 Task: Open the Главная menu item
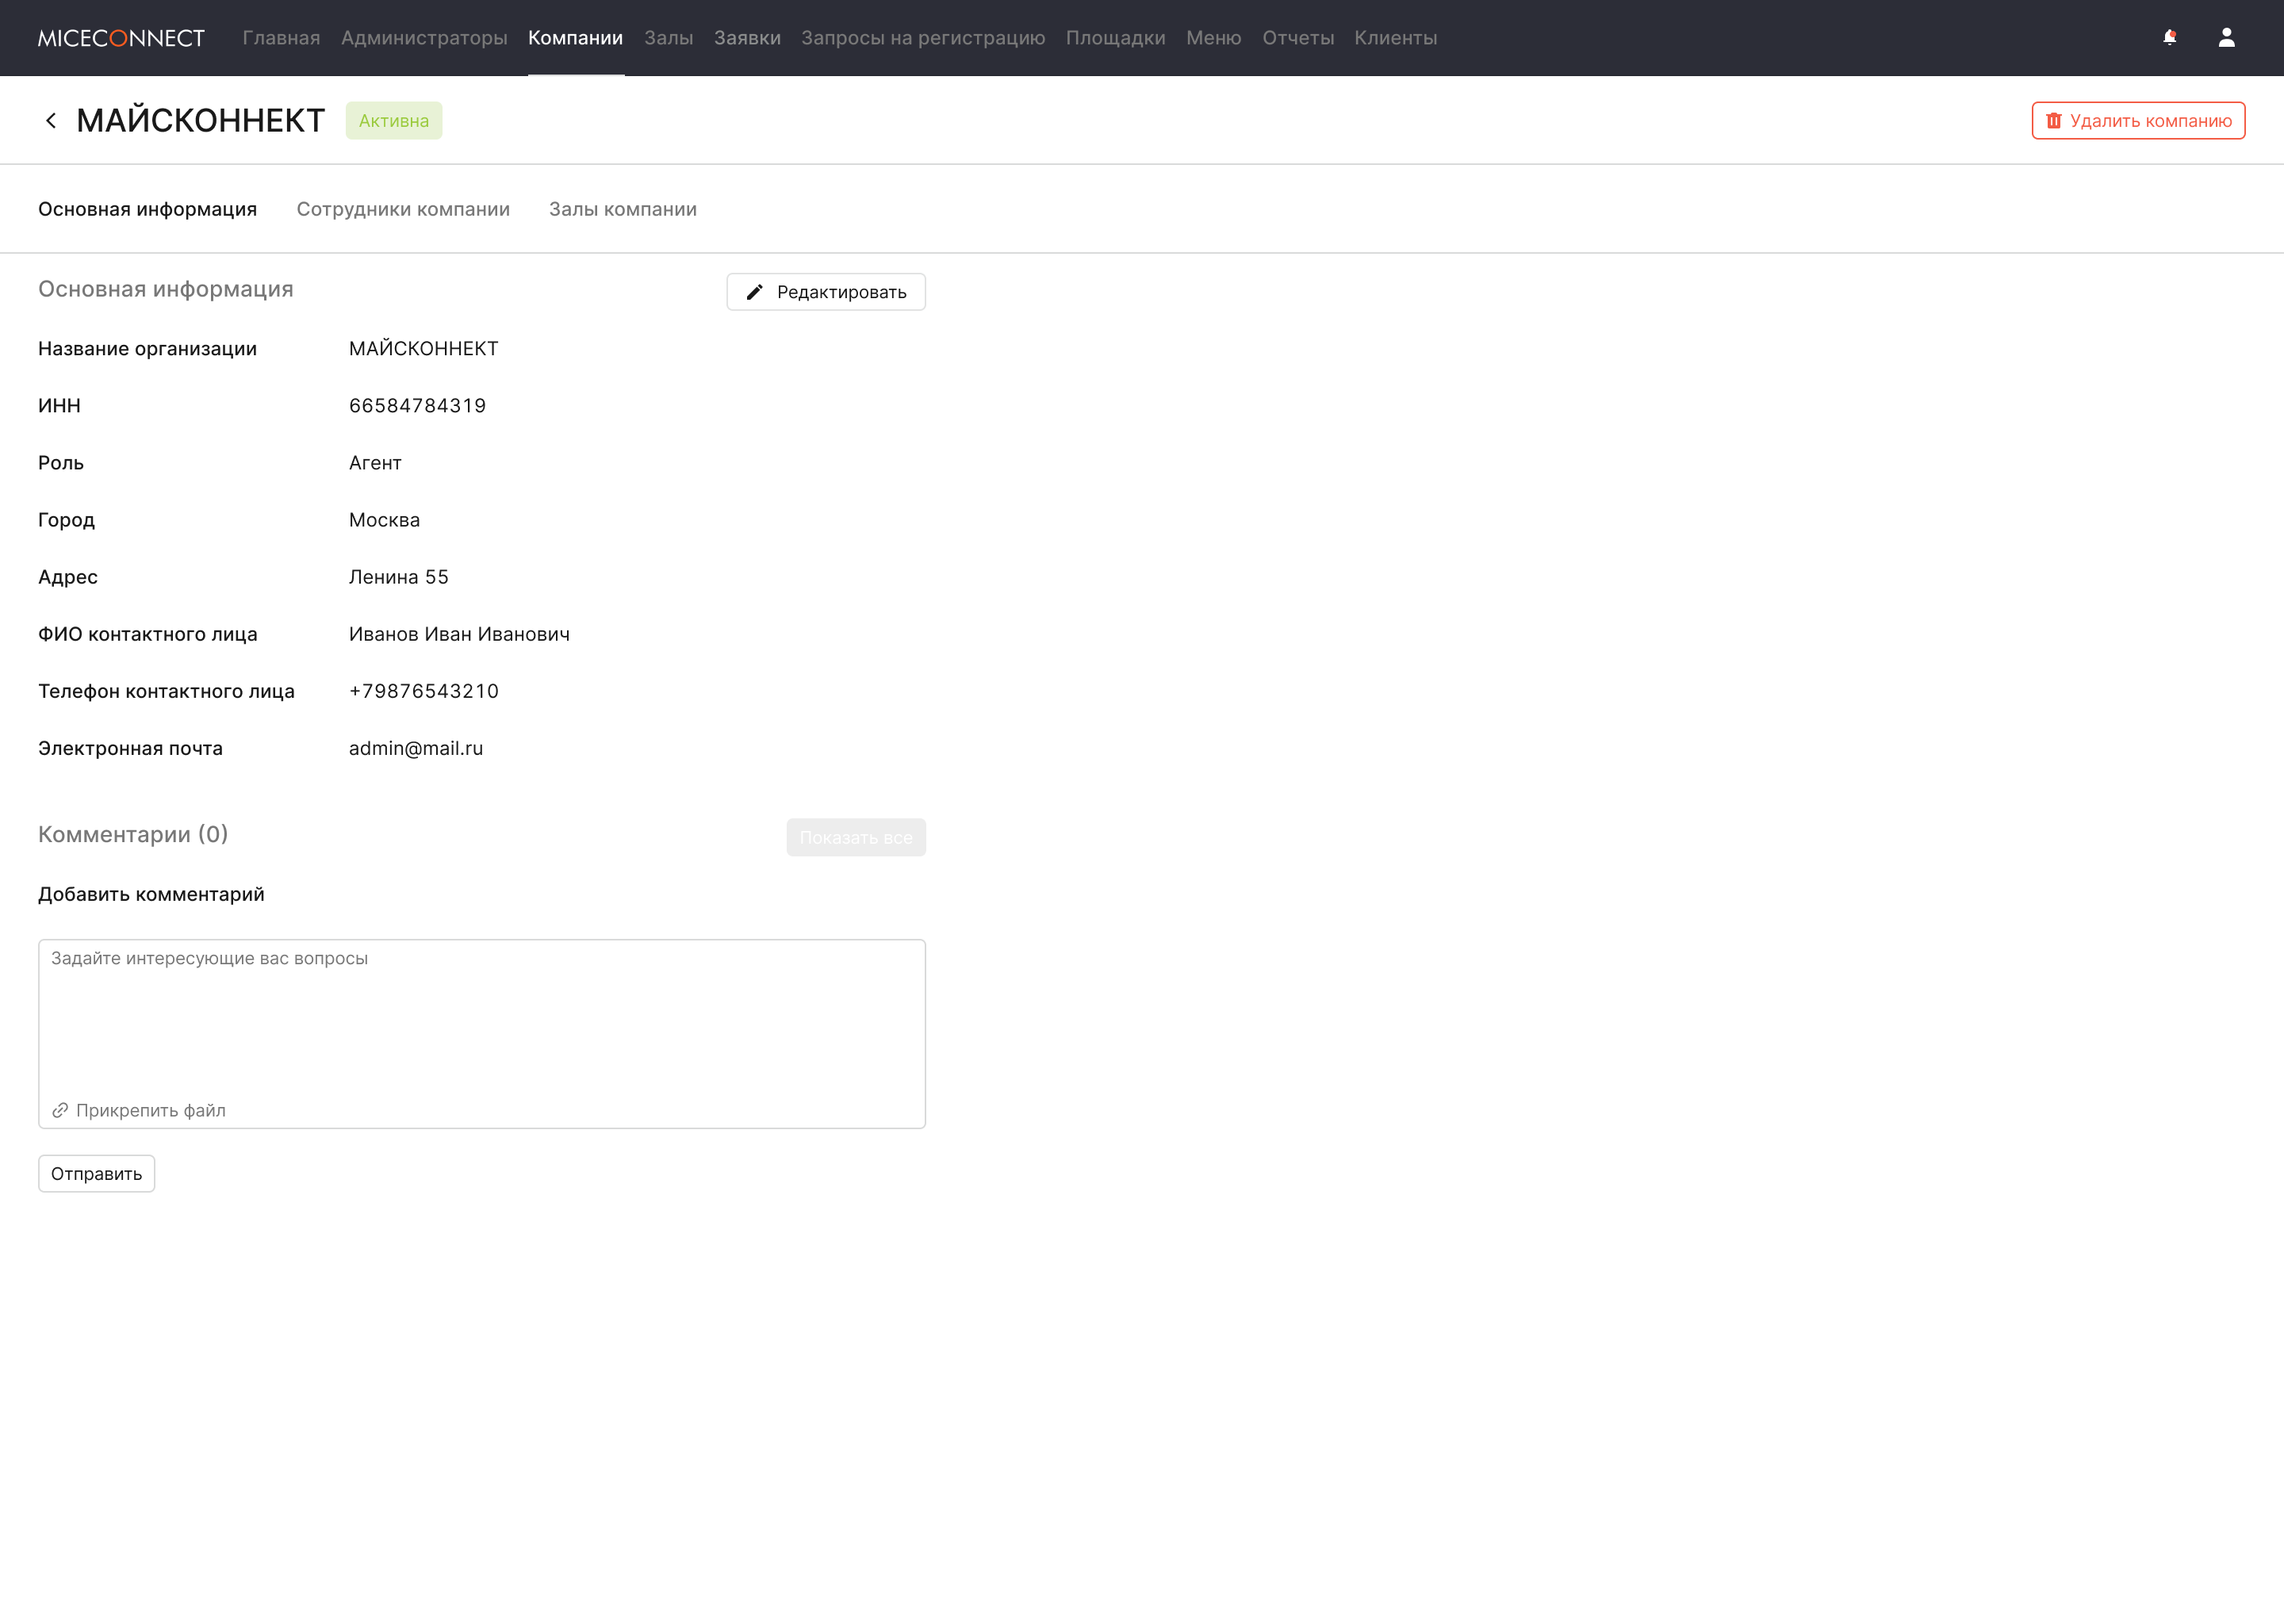pos(281,38)
